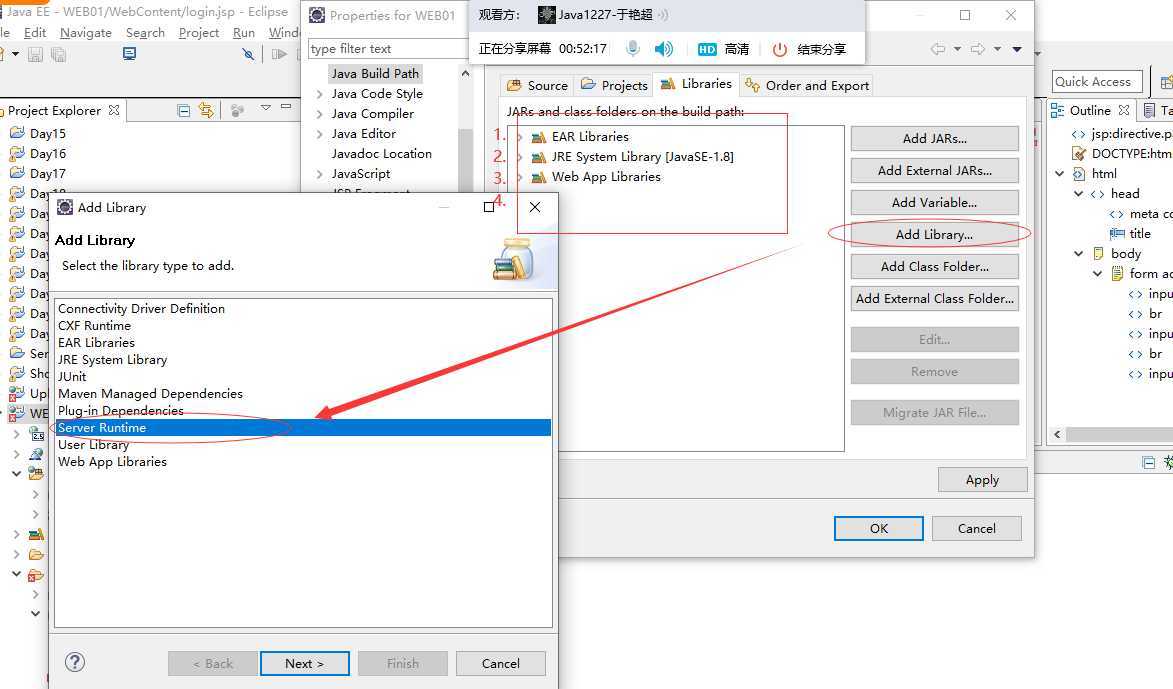Collapse all in Project Explorer toolbar

(x=183, y=111)
